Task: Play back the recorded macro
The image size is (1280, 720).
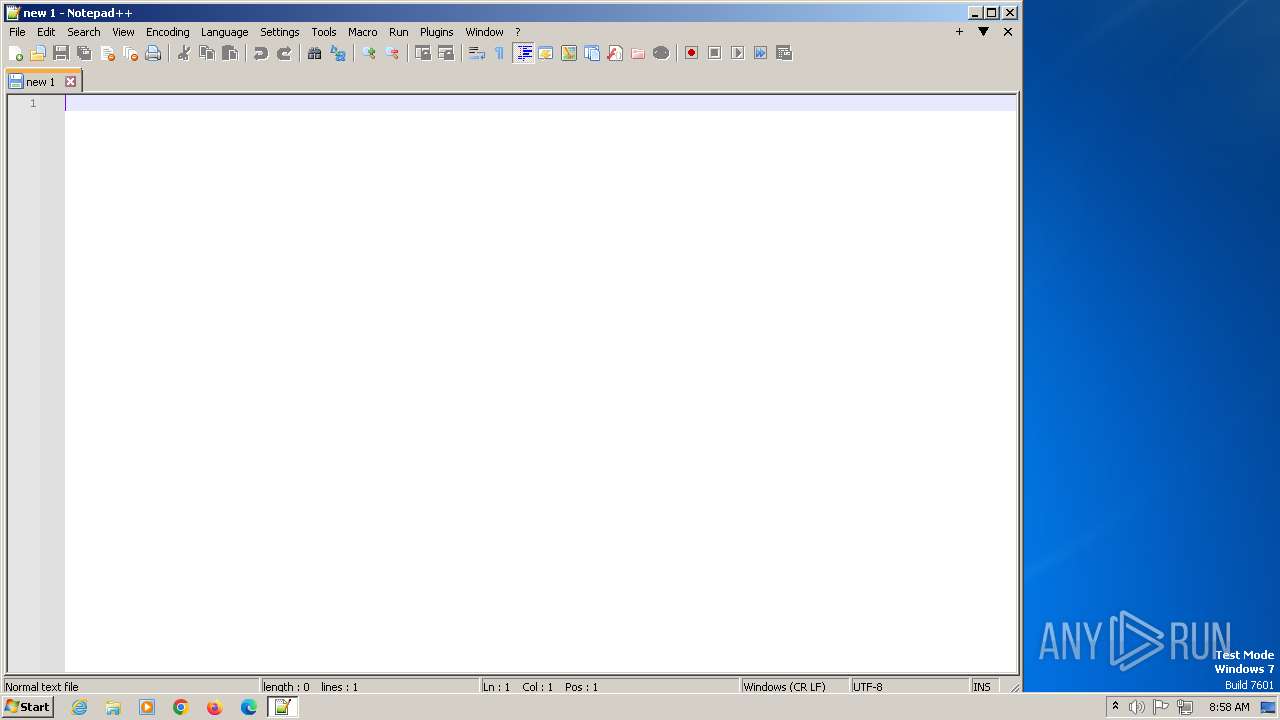Action: point(737,53)
